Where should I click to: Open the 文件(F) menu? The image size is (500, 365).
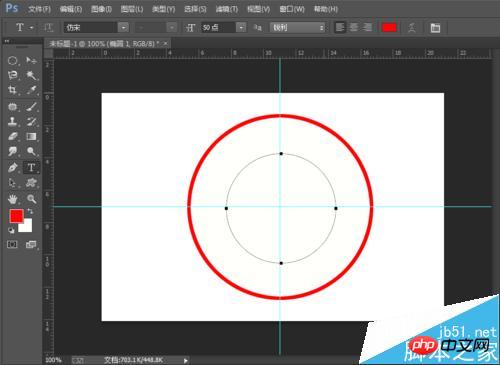[39, 9]
